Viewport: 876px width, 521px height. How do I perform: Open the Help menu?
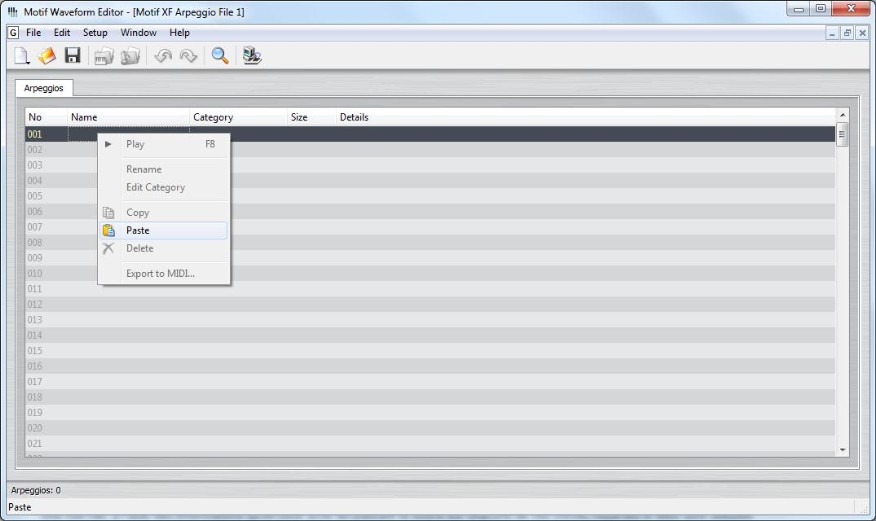pyautogui.click(x=179, y=32)
